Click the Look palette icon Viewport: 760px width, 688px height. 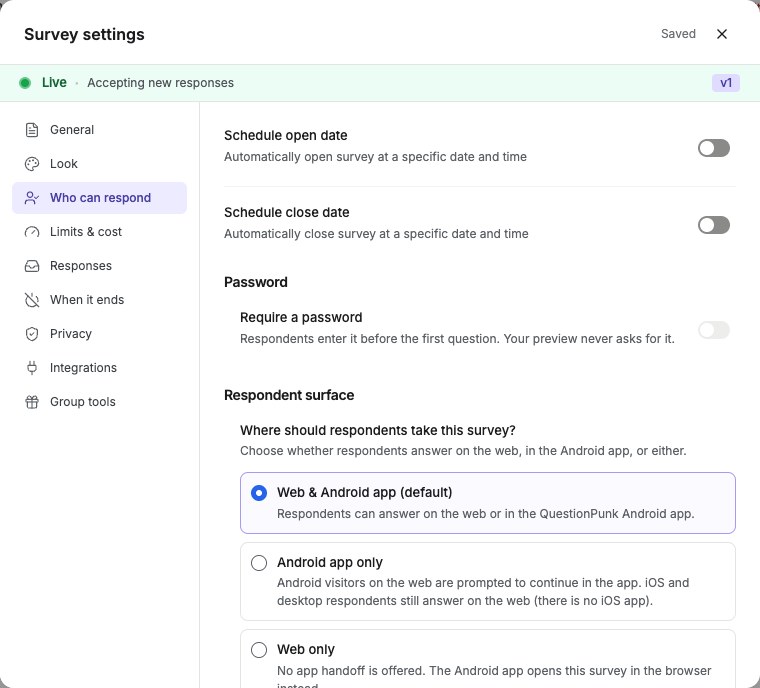[32, 164]
